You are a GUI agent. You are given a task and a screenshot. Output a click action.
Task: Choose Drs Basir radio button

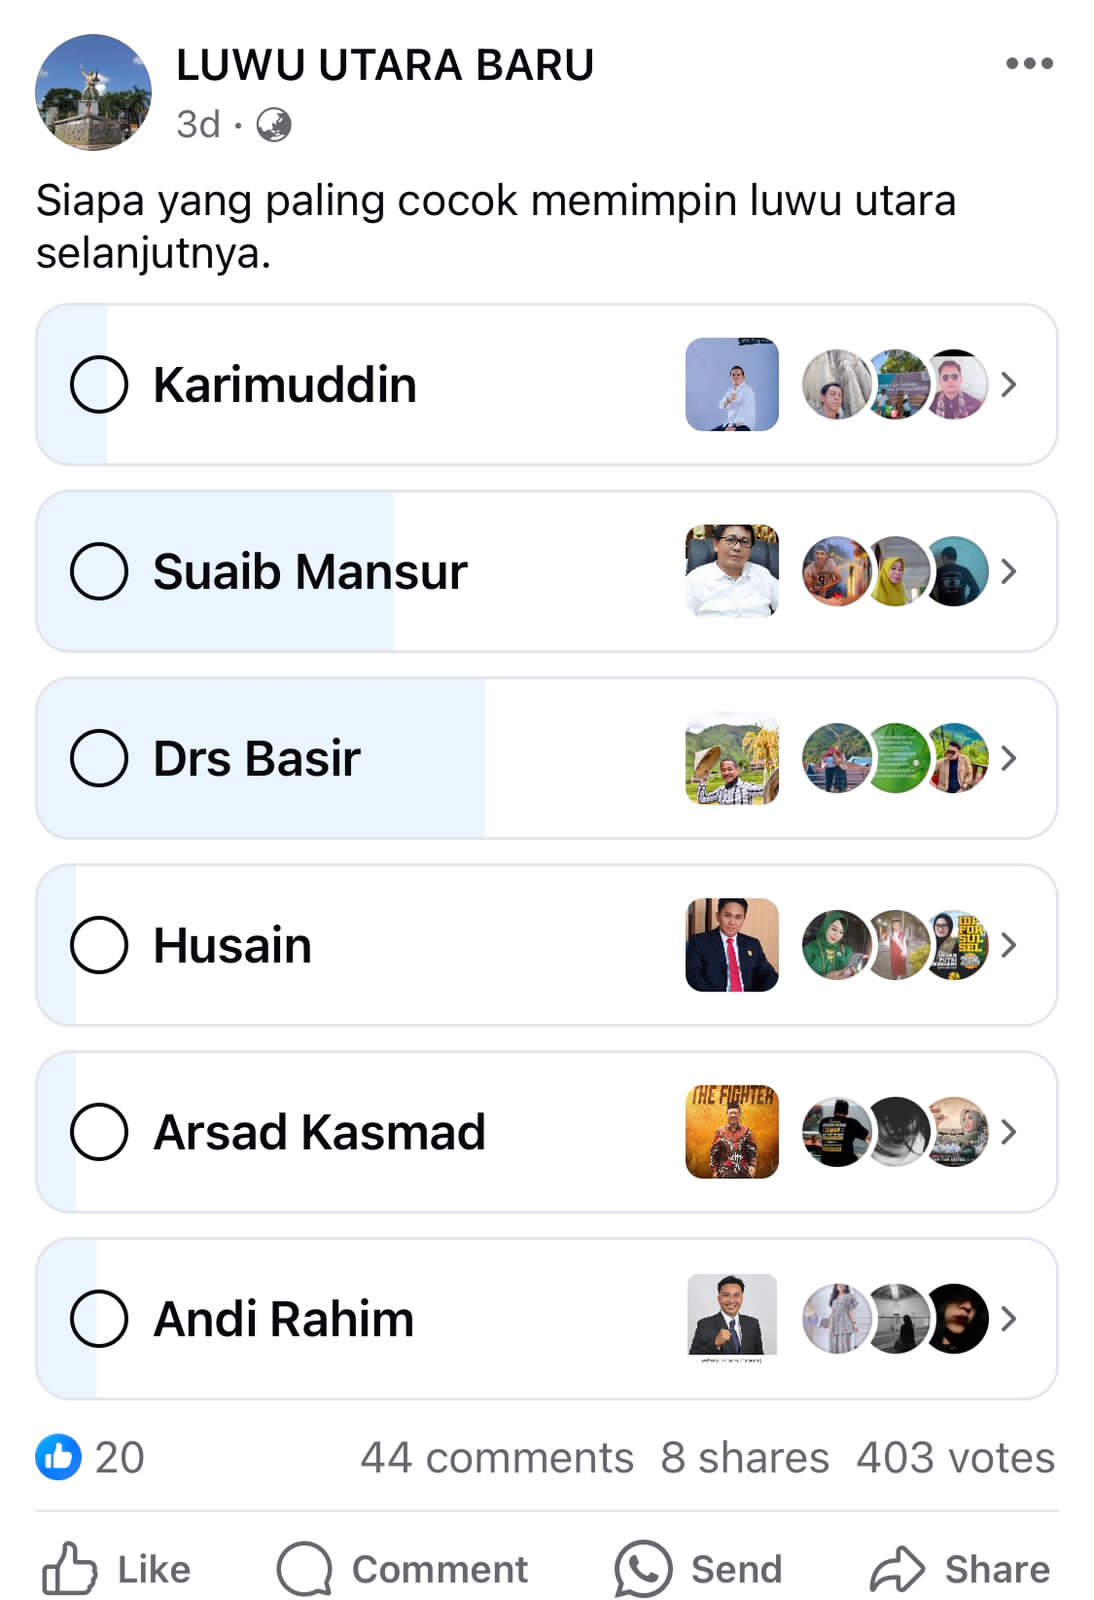click(x=99, y=758)
